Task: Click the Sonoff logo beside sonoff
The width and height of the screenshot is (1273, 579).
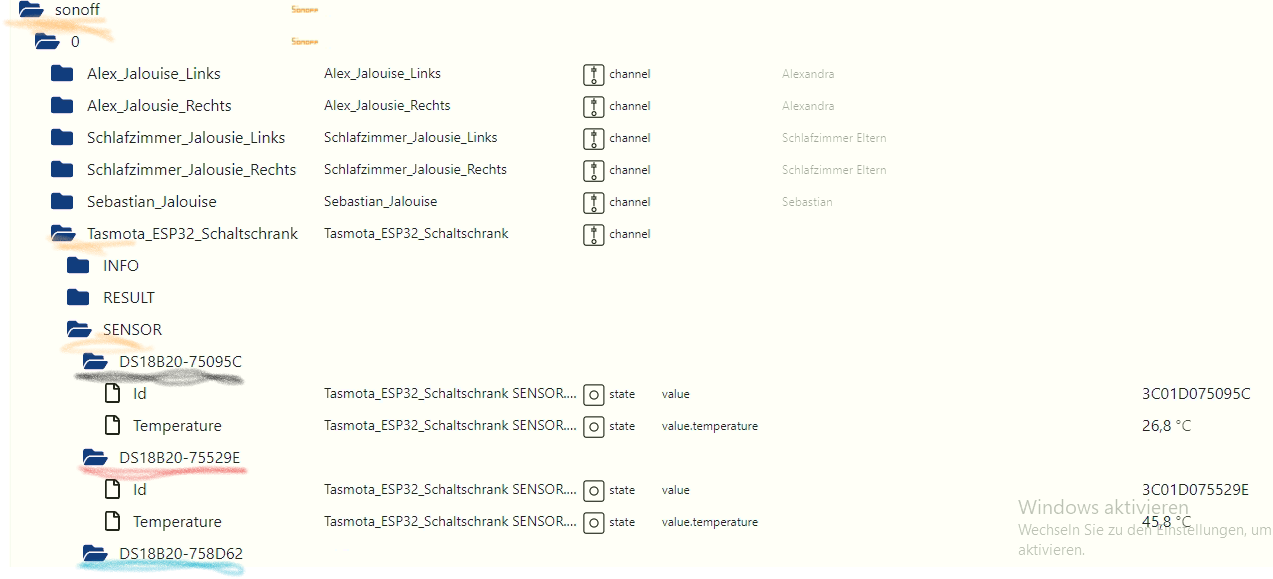Action: click(x=304, y=10)
